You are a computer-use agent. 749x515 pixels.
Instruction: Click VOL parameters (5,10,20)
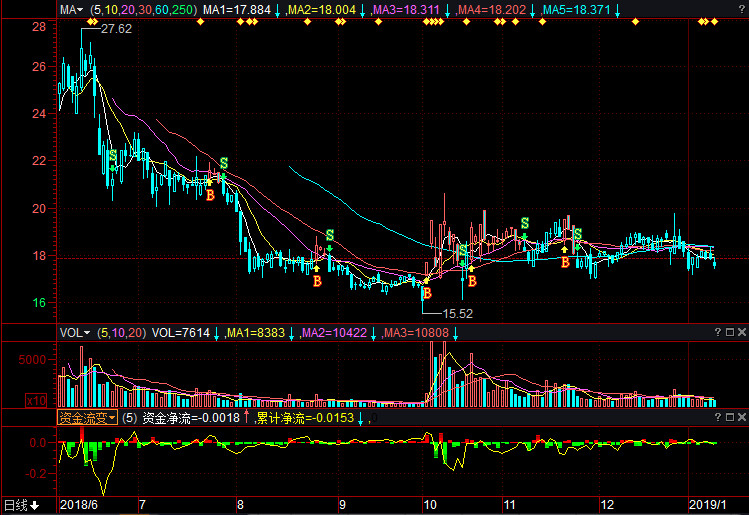[x=121, y=333]
